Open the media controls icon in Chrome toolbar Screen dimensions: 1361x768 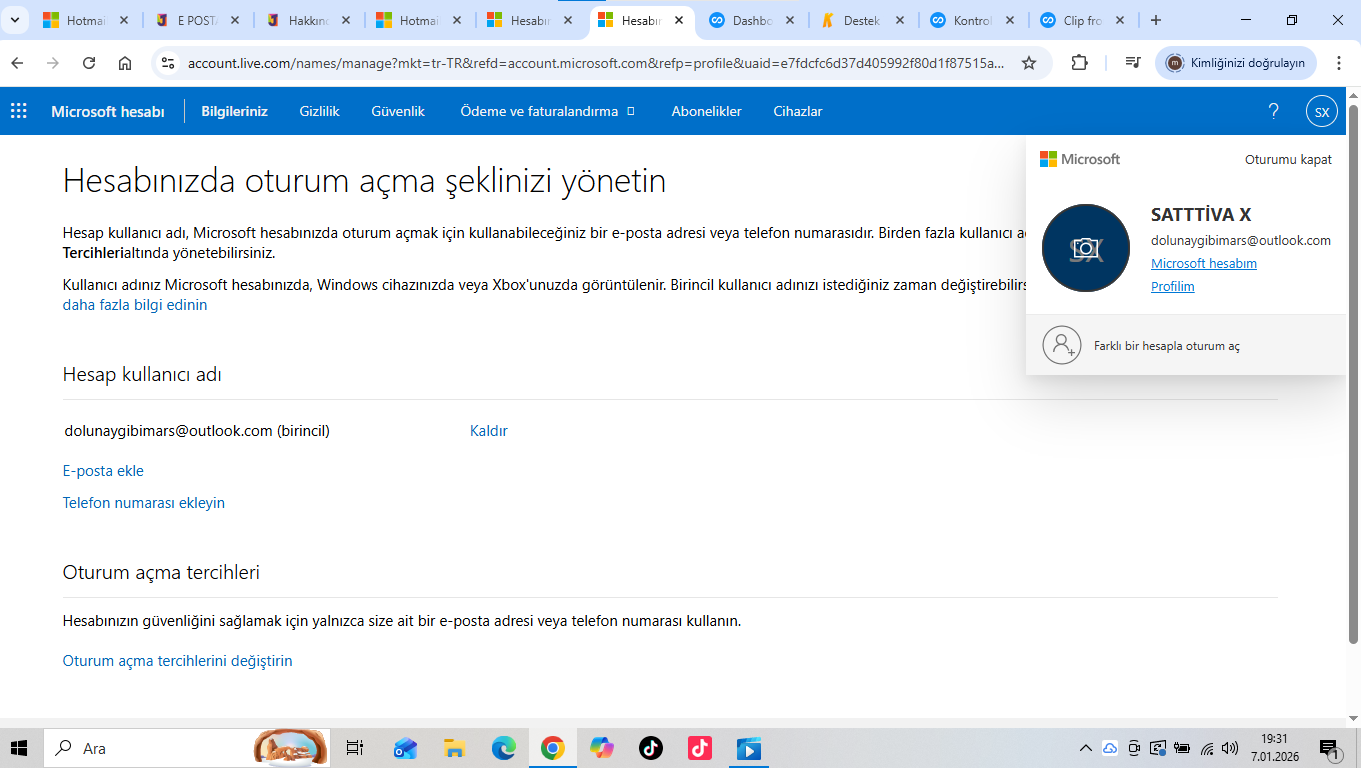[1132, 63]
